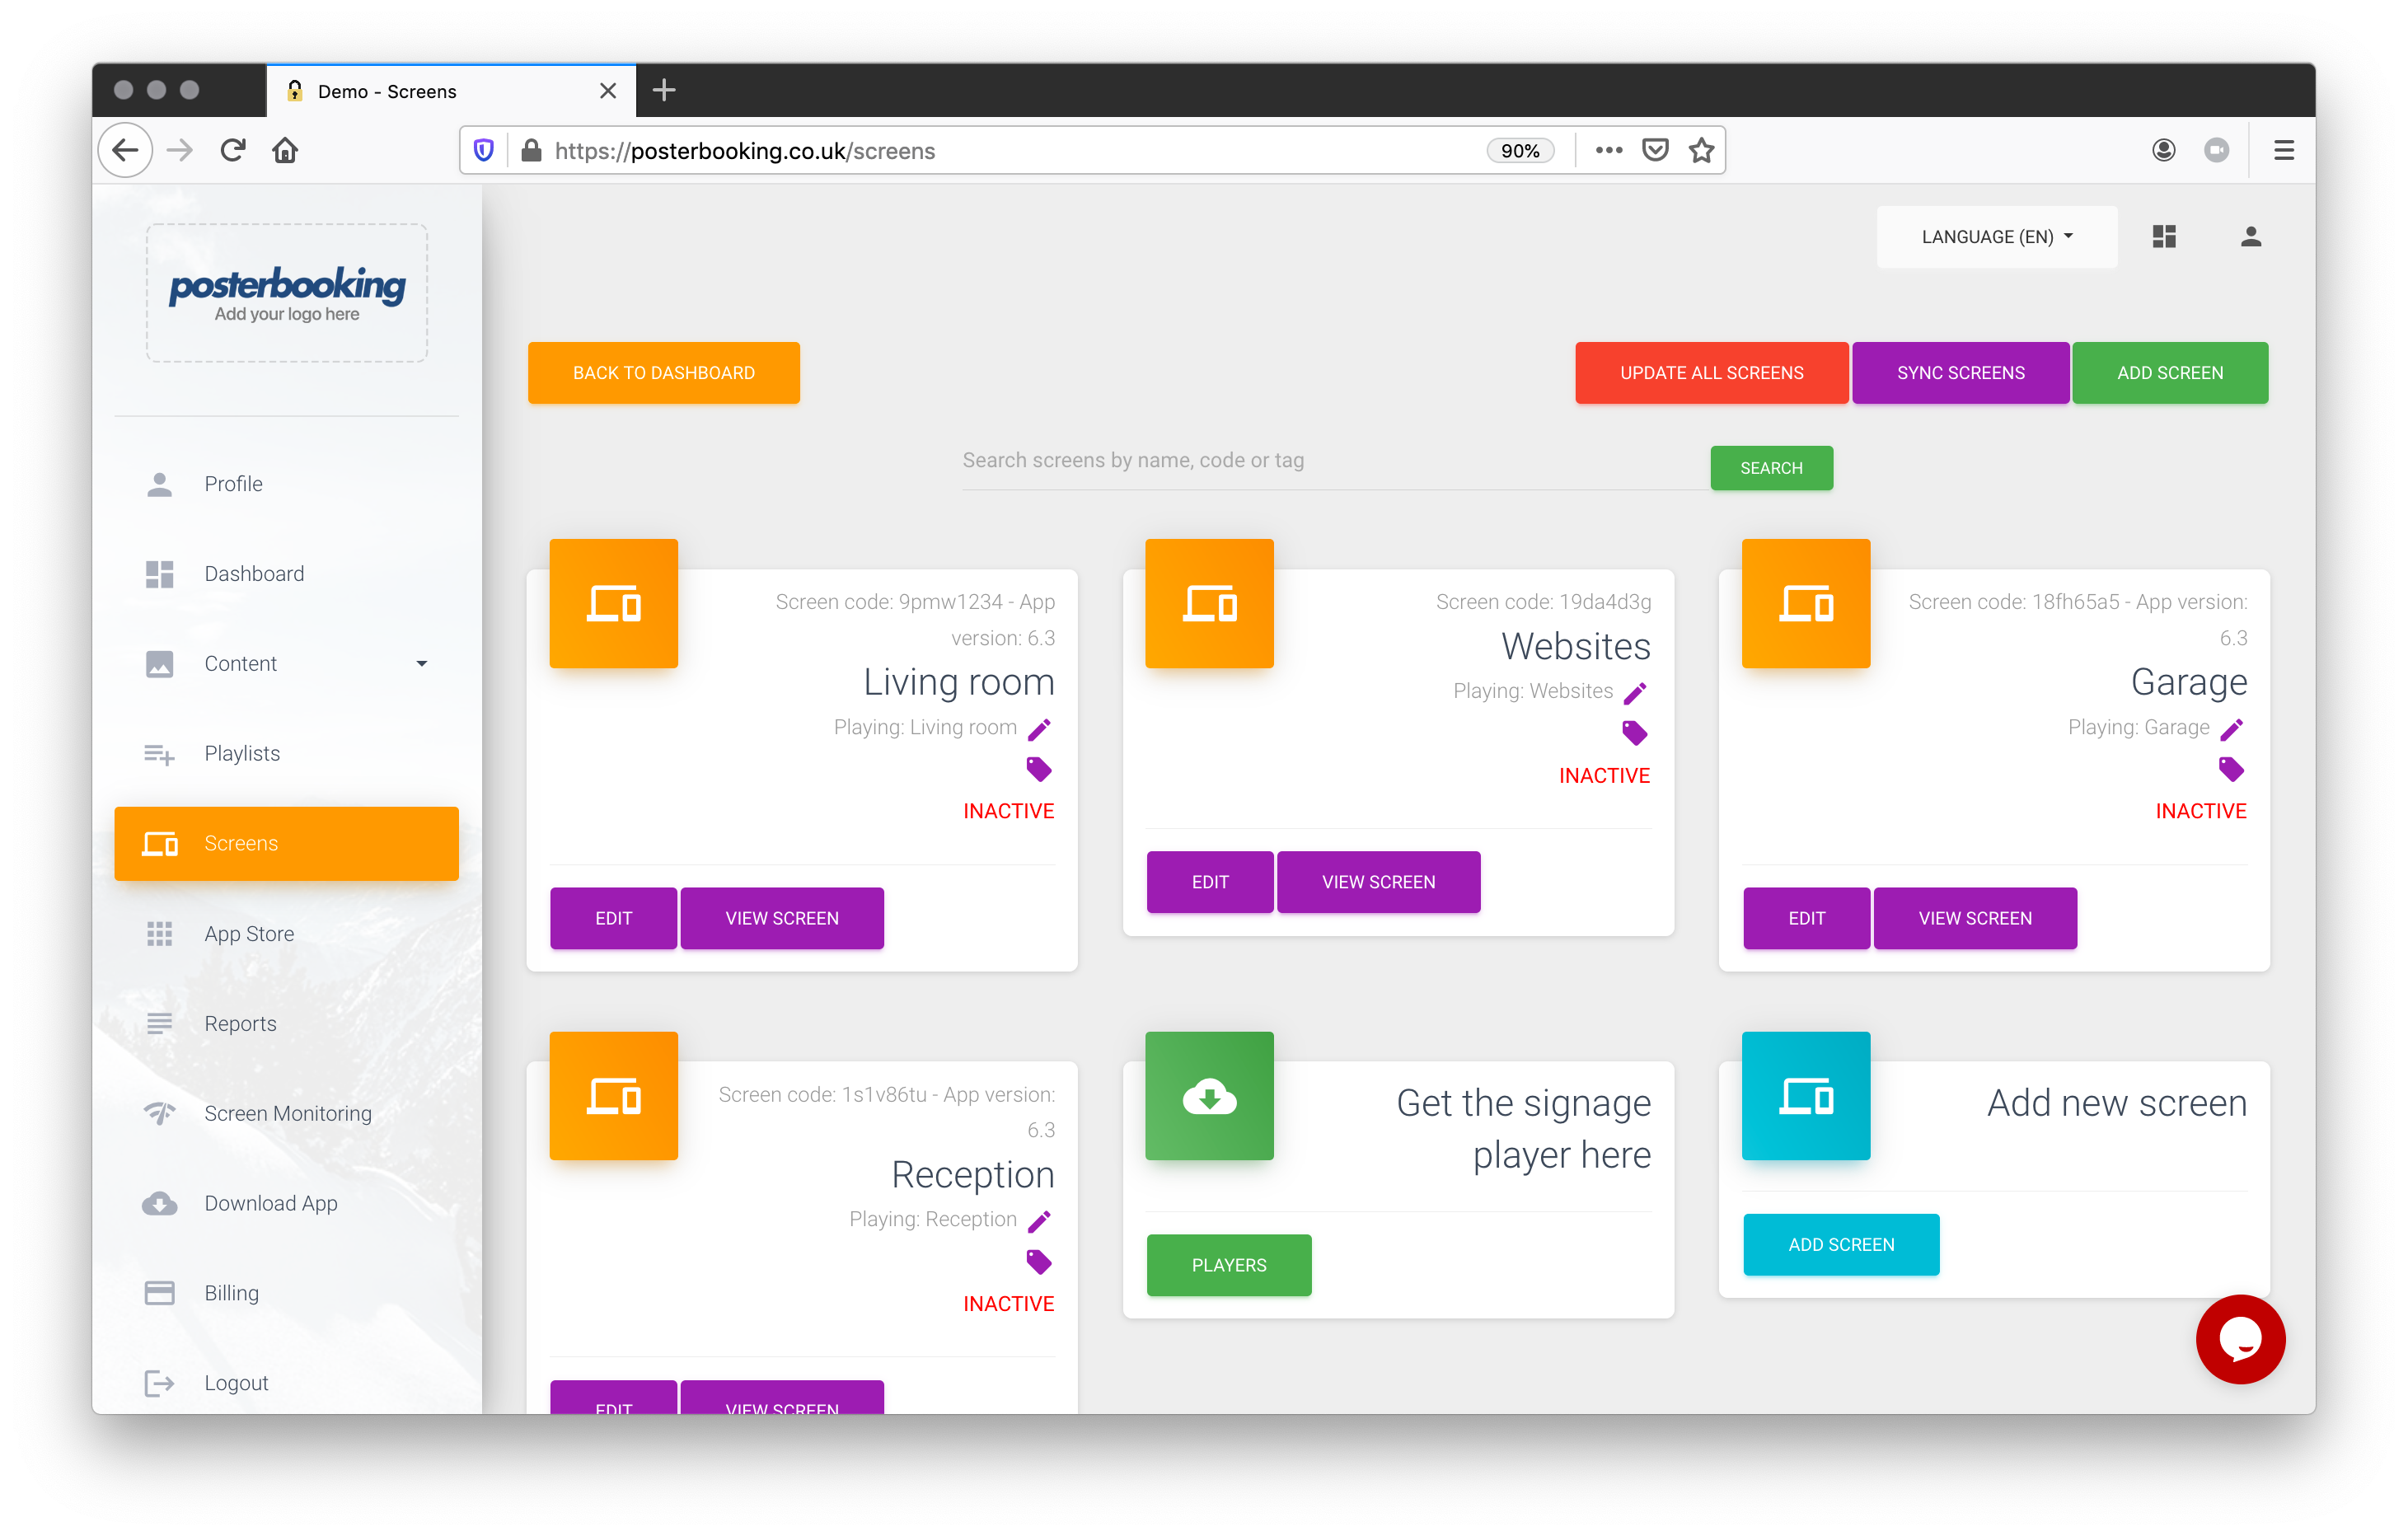Click the tag icon on Reception card
This screenshot has width=2408, height=1536.
1039,1262
